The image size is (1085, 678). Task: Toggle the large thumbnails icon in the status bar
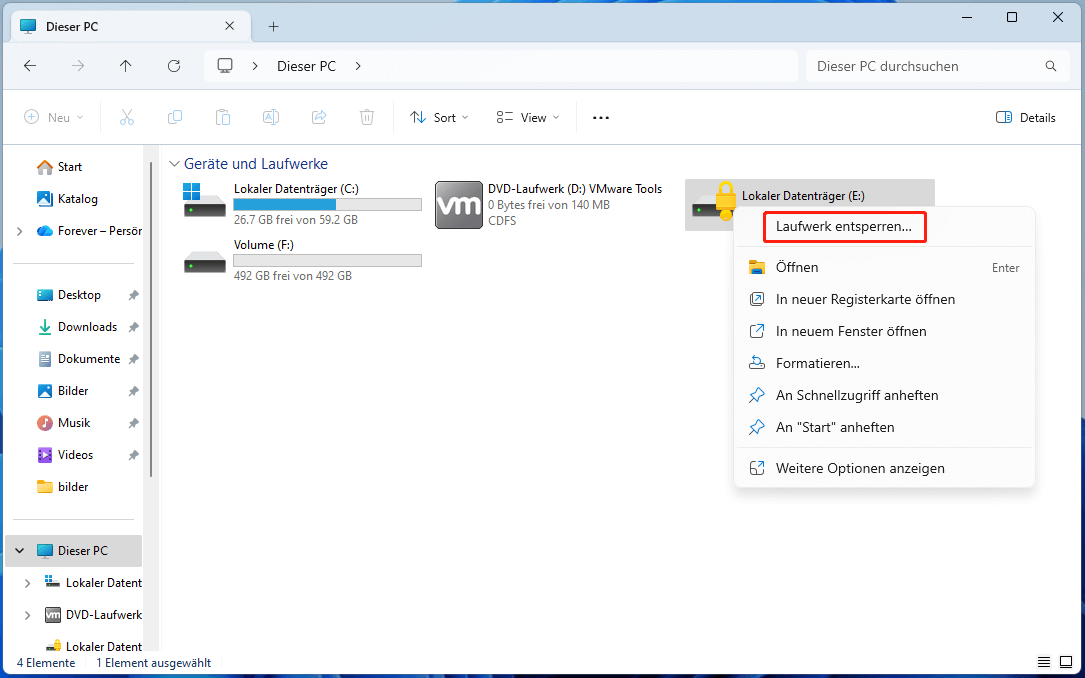[x=1066, y=661]
